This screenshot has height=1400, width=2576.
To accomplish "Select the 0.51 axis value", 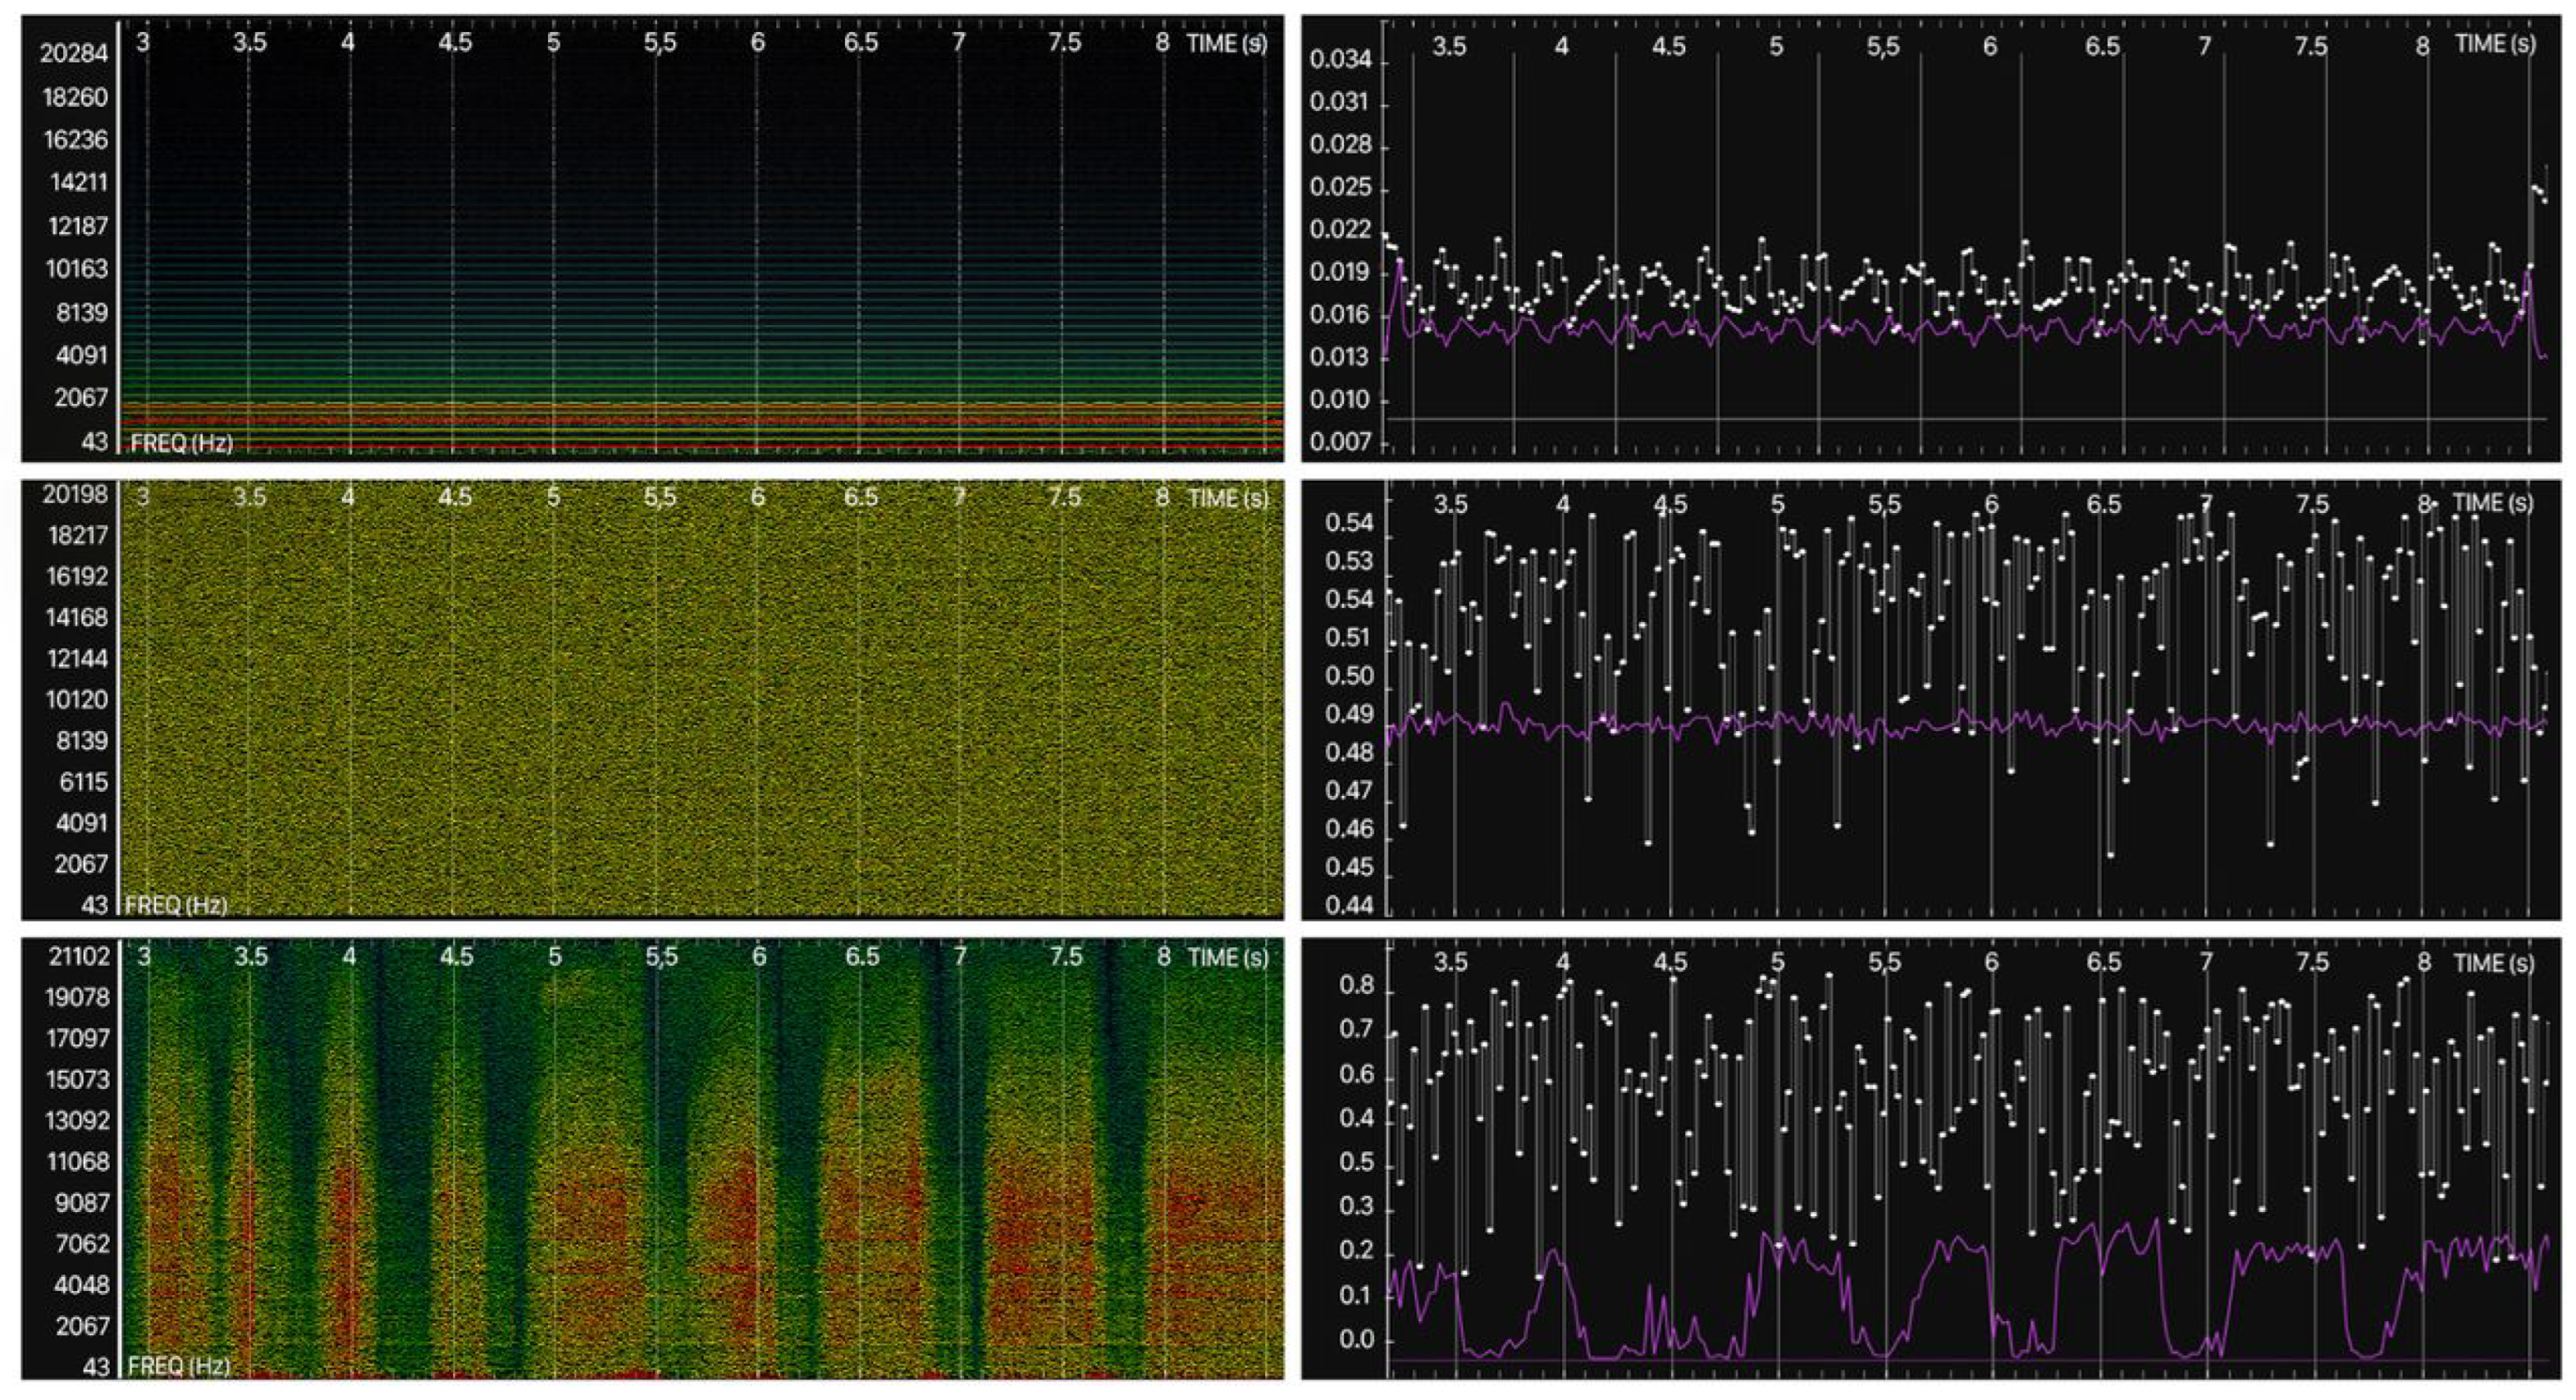I will point(1350,638).
